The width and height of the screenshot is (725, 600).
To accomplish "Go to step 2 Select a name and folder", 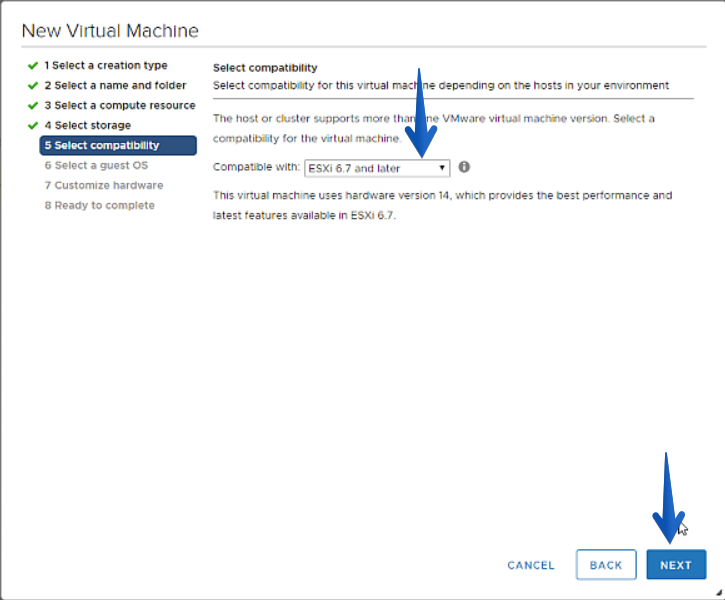I will [x=115, y=86].
